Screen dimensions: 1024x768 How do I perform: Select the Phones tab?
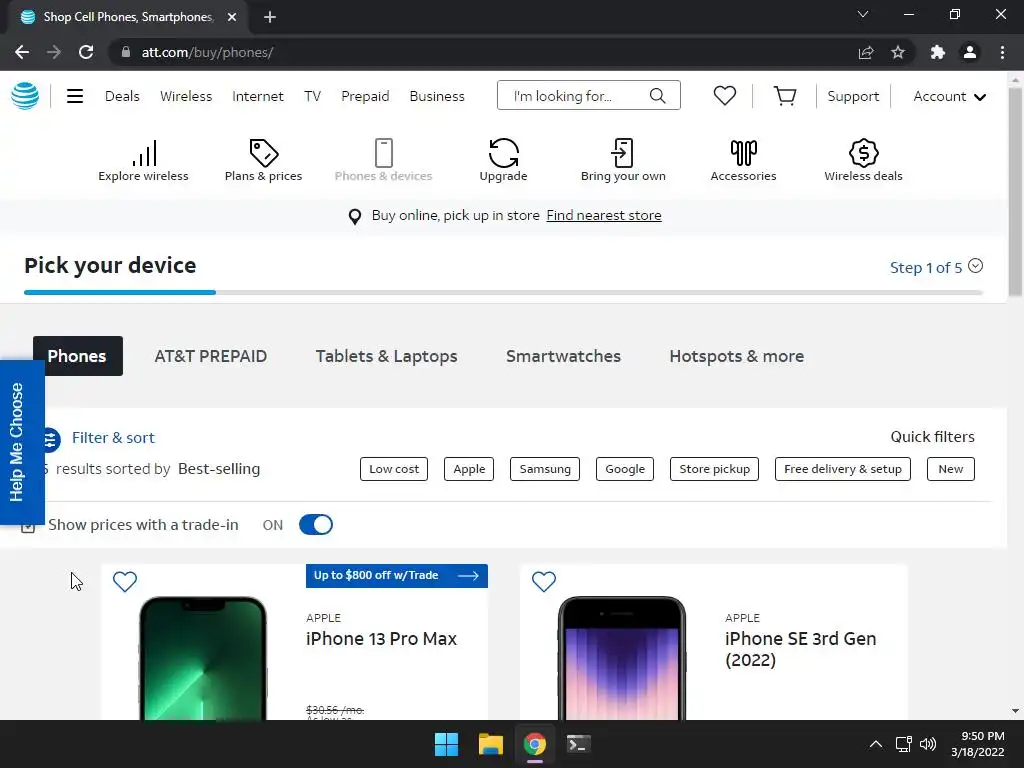pyautogui.click(x=78, y=356)
